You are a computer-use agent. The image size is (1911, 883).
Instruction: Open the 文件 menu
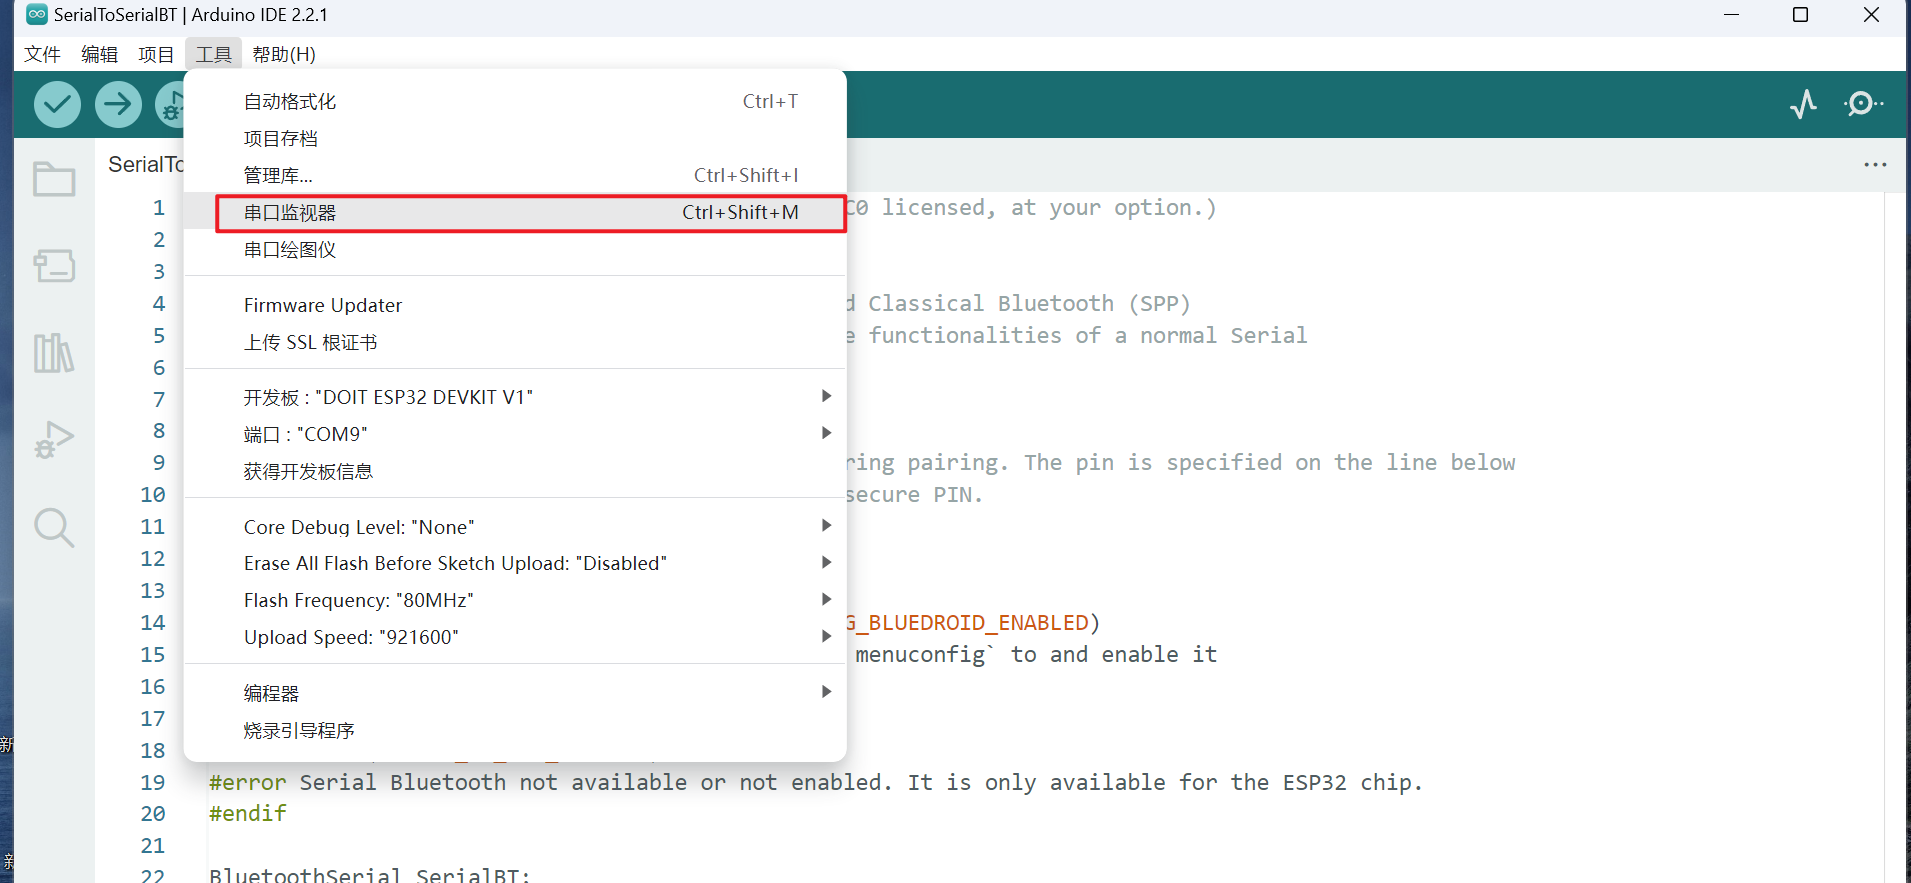pos(42,54)
